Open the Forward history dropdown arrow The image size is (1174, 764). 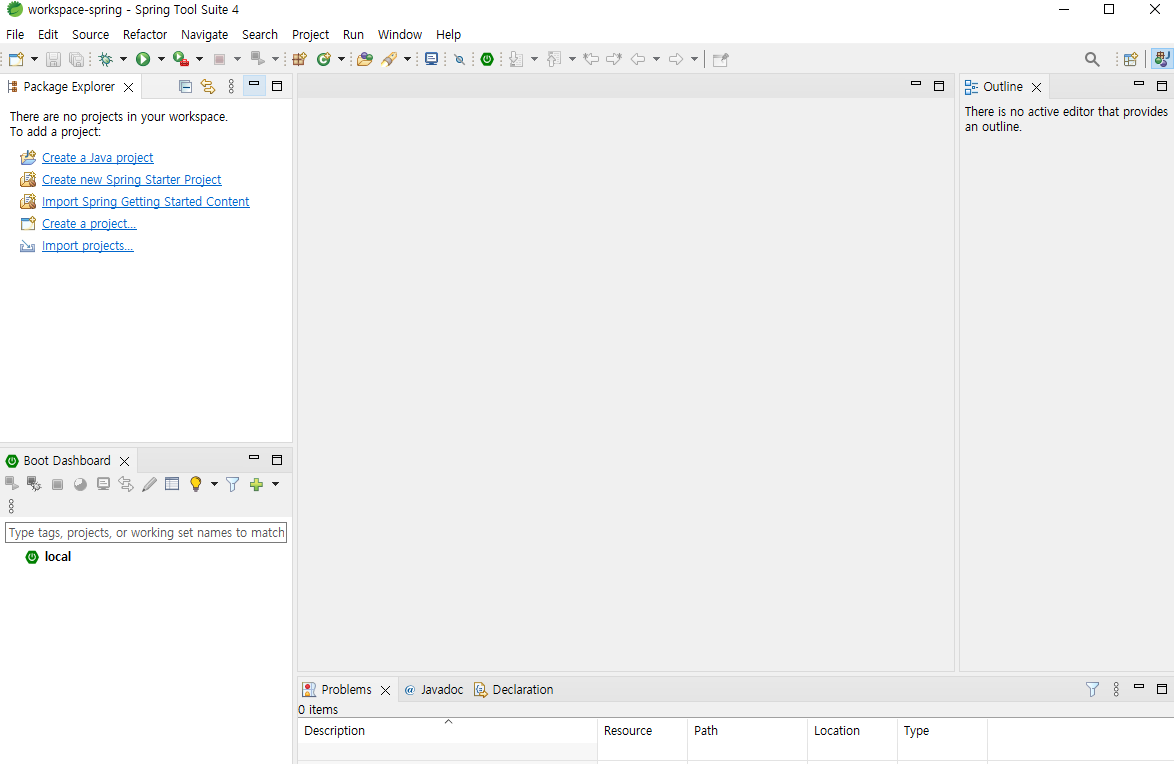(x=695, y=59)
